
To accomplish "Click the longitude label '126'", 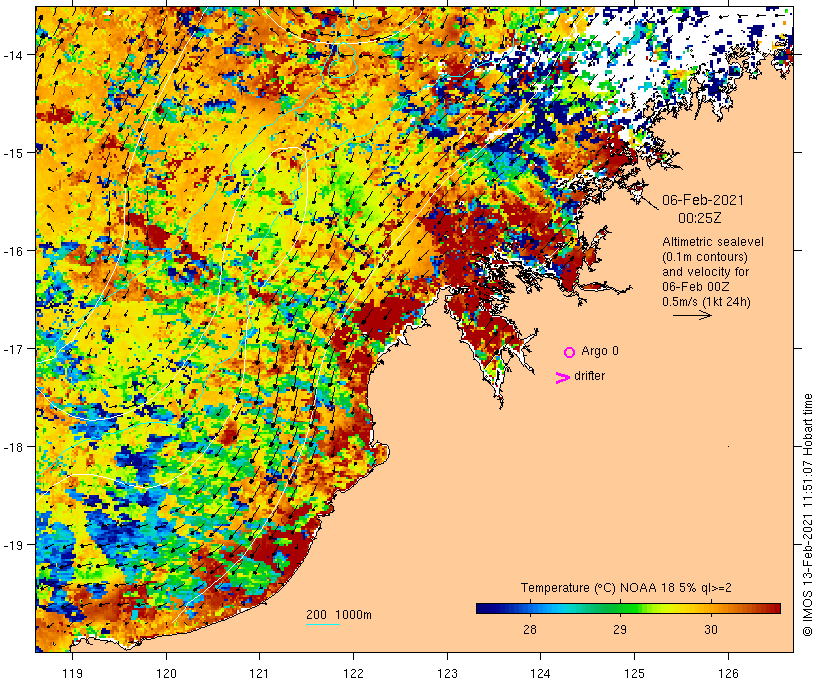I will [728, 673].
